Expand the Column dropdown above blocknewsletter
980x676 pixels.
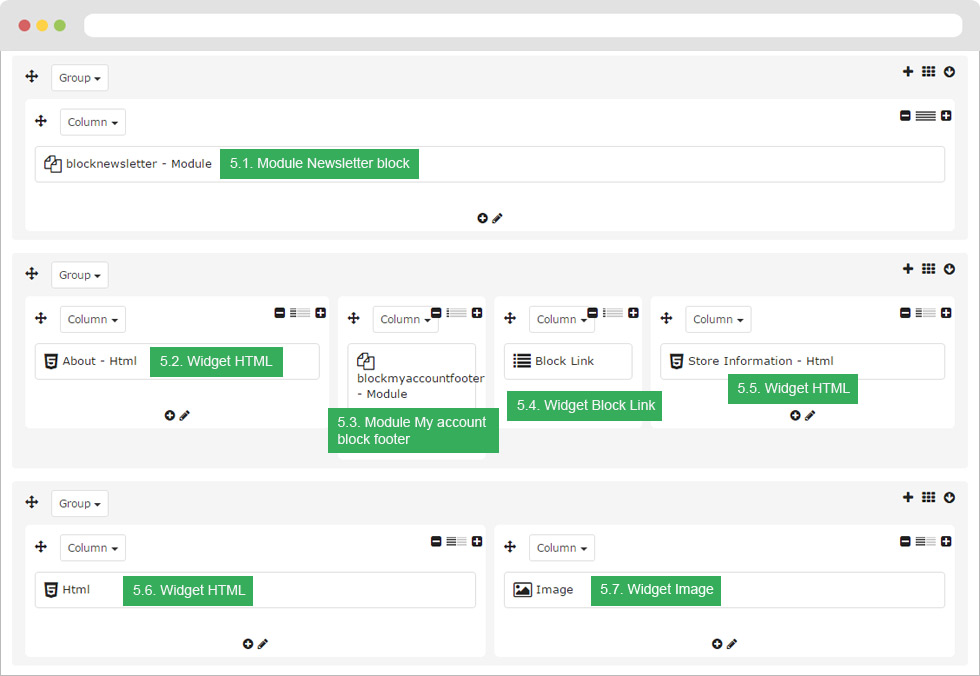click(92, 122)
